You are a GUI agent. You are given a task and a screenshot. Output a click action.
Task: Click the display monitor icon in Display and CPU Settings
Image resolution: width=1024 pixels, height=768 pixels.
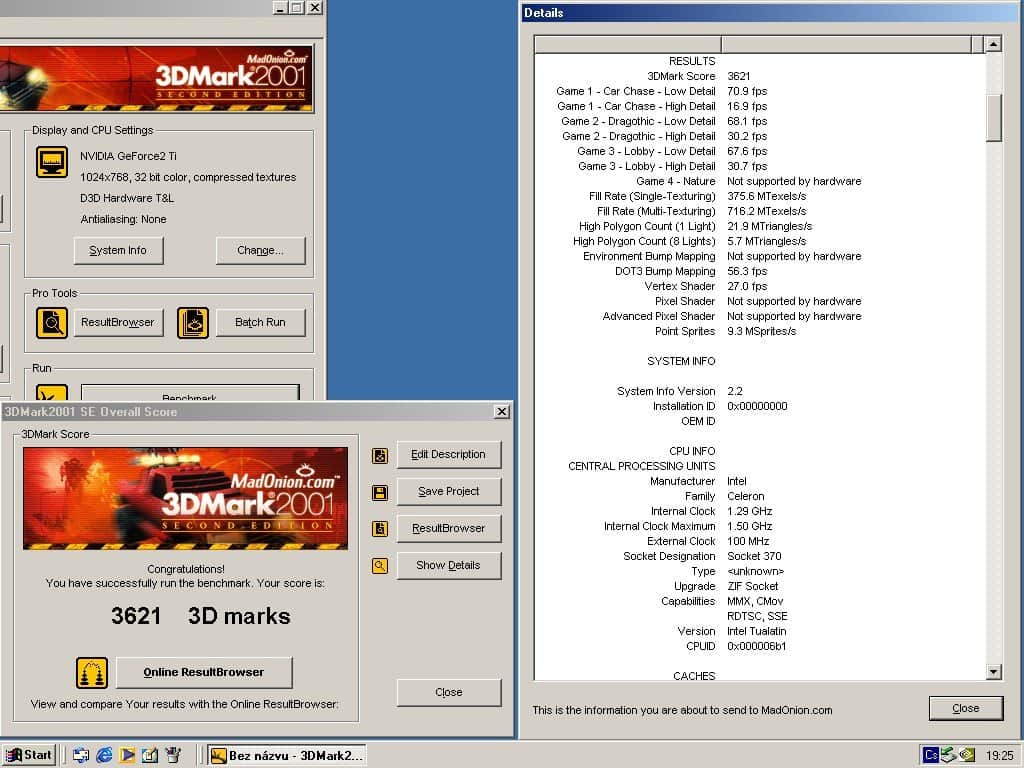tap(52, 162)
